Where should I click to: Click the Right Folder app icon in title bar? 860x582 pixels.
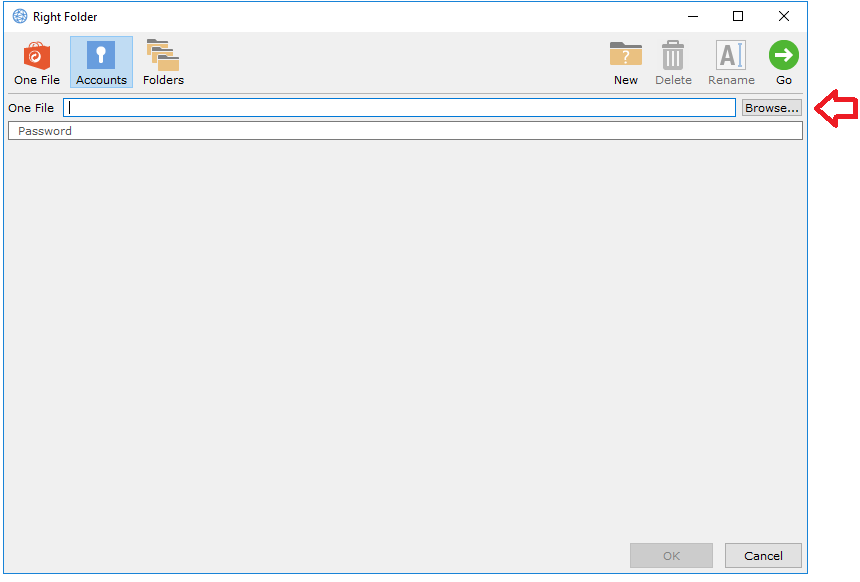click(x=19, y=16)
